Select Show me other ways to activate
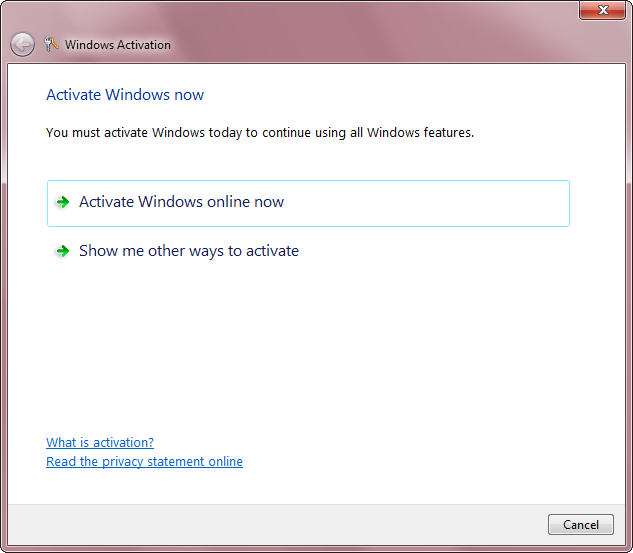The height and width of the screenshot is (553, 633). 308,251
